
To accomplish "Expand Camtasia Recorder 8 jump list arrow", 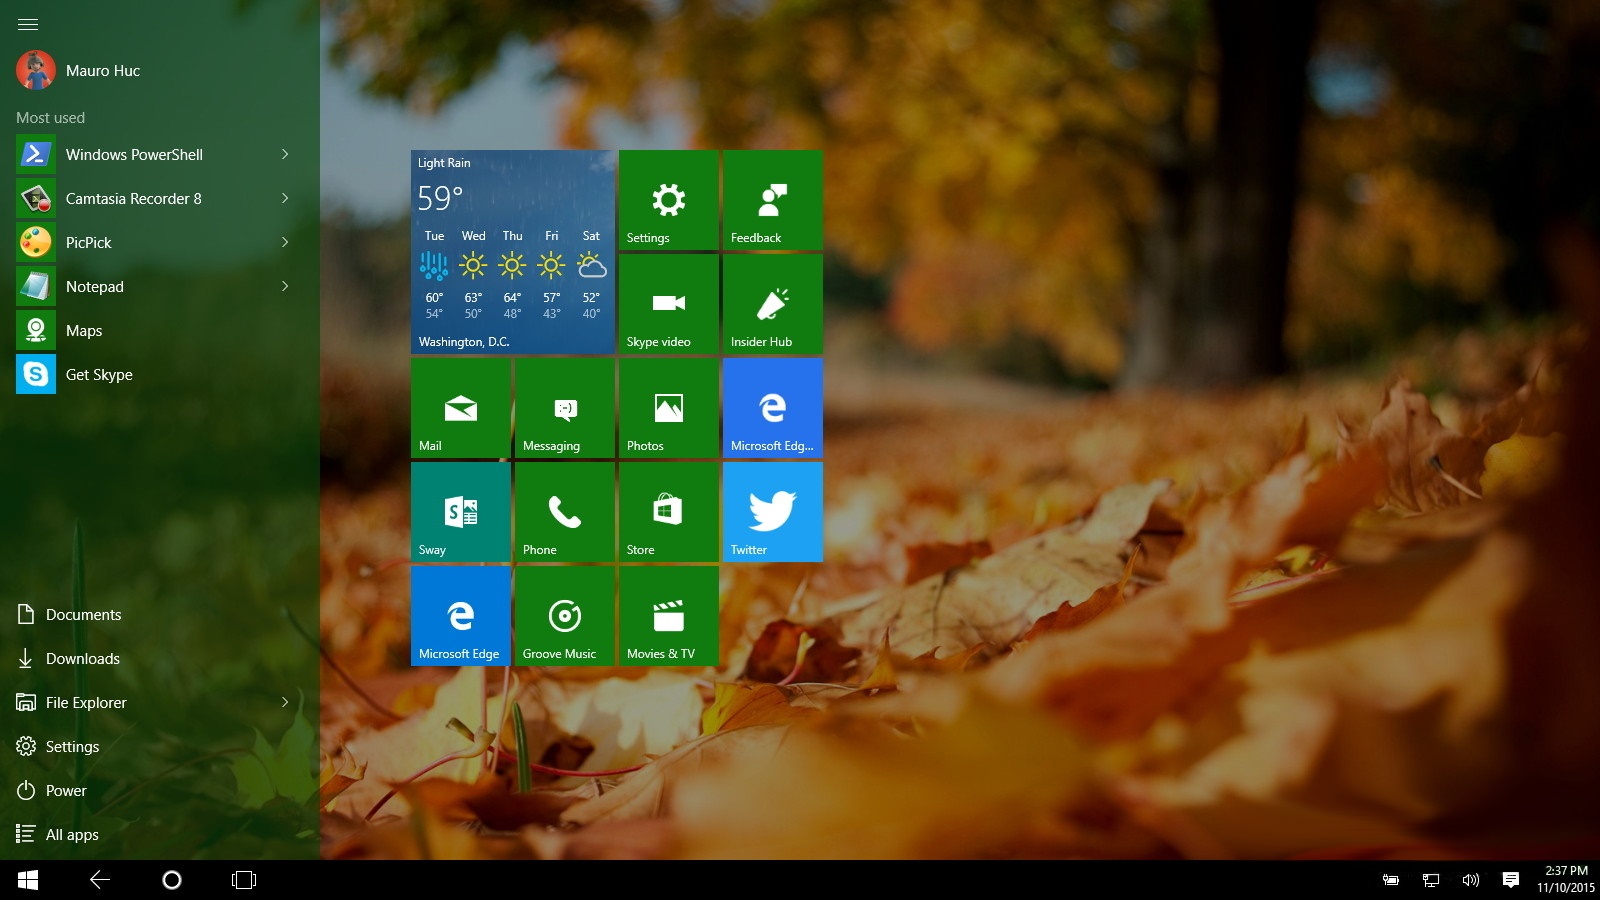I will (285, 198).
